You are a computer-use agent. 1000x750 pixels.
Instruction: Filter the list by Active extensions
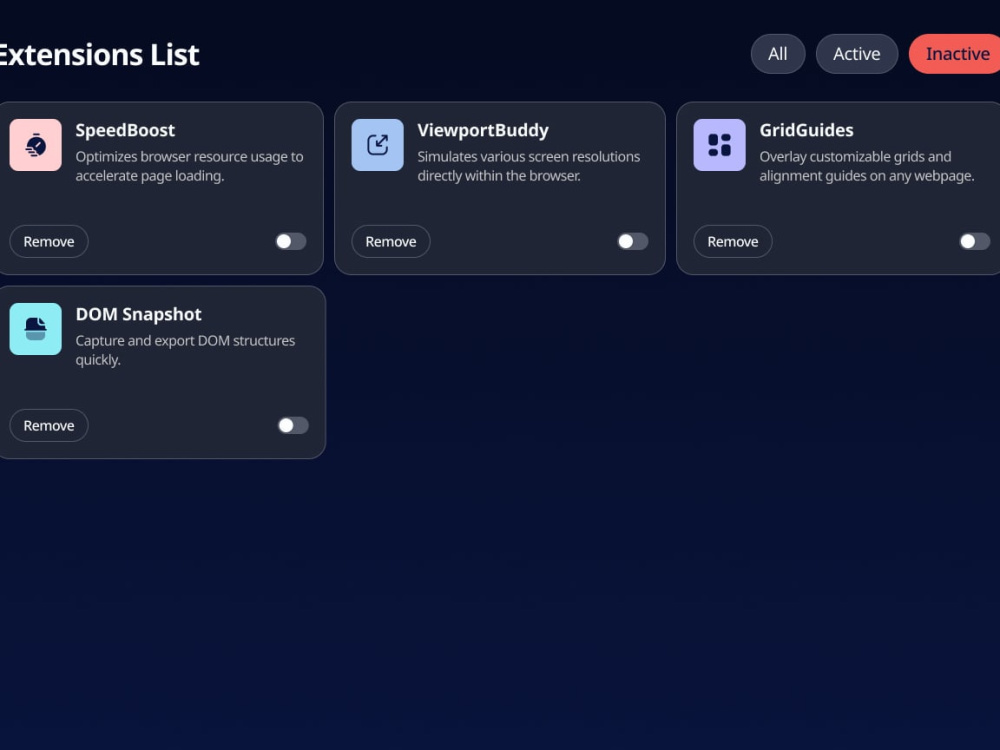(857, 54)
